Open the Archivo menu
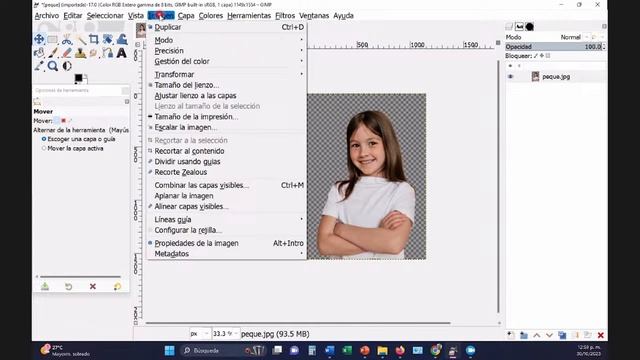This screenshot has width=640, height=360. click(47, 16)
